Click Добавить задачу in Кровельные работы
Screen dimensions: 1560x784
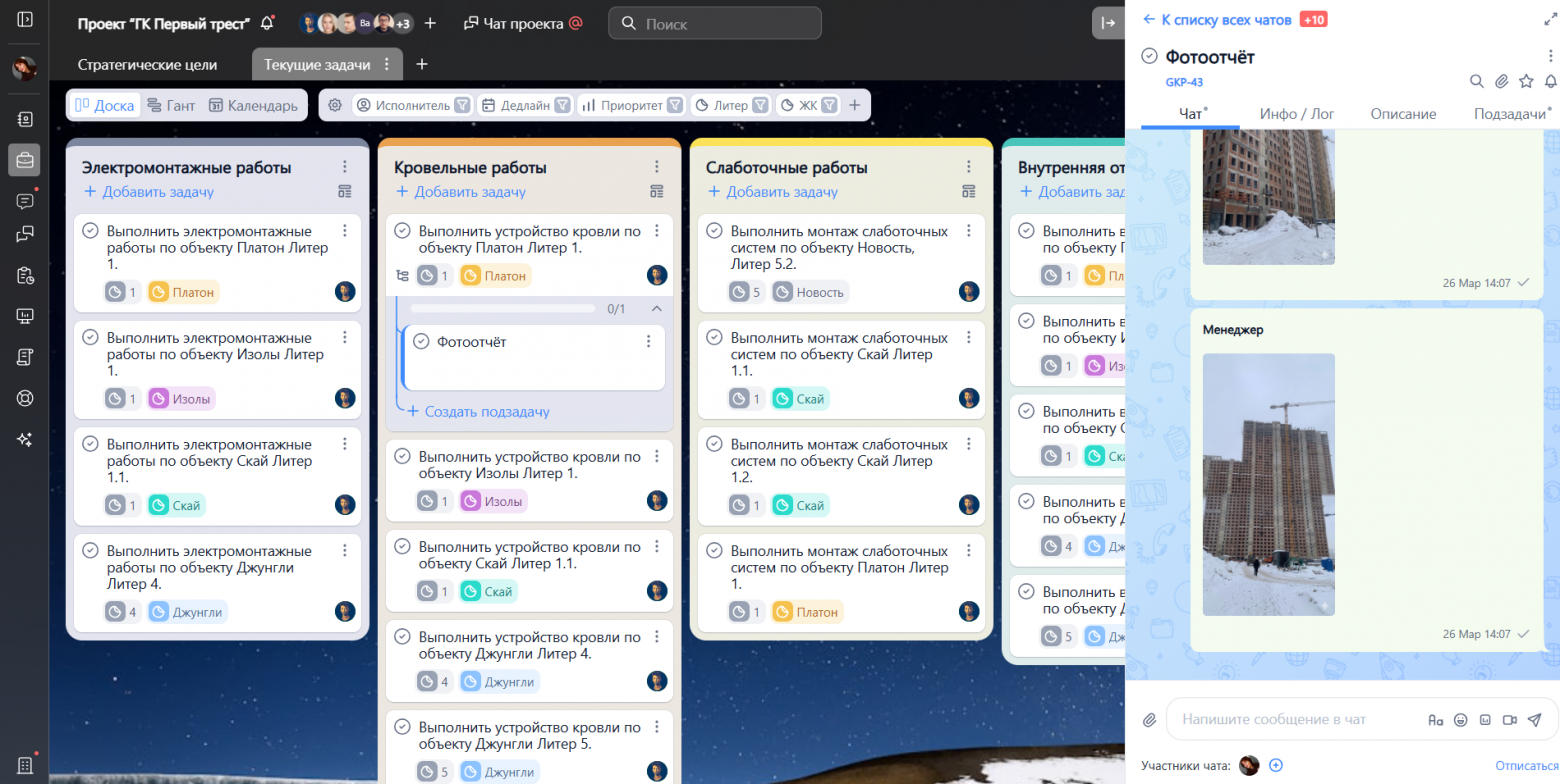pos(461,192)
